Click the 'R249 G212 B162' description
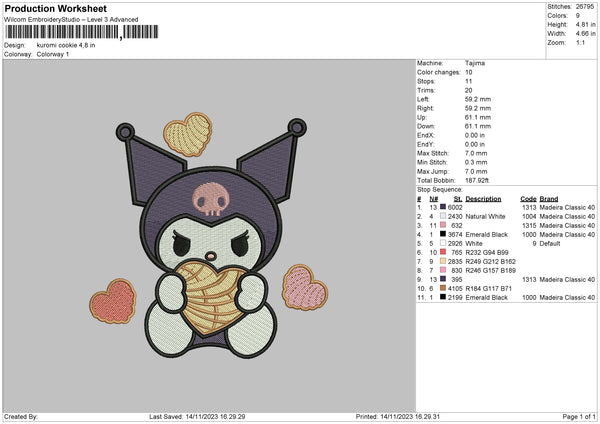The height and width of the screenshot is (424, 600). pos(491,262)
